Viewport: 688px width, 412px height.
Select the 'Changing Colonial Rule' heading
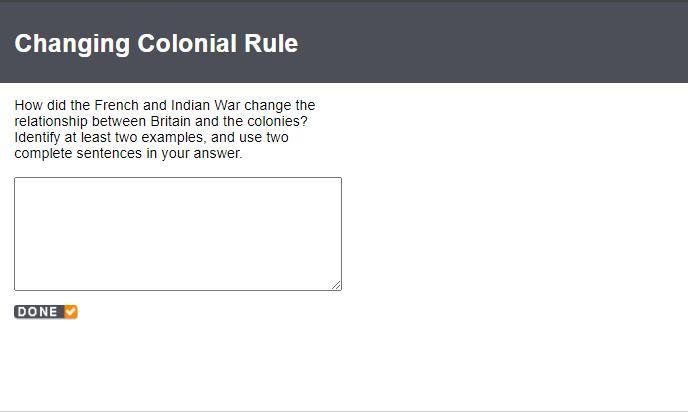pos(156,43)
